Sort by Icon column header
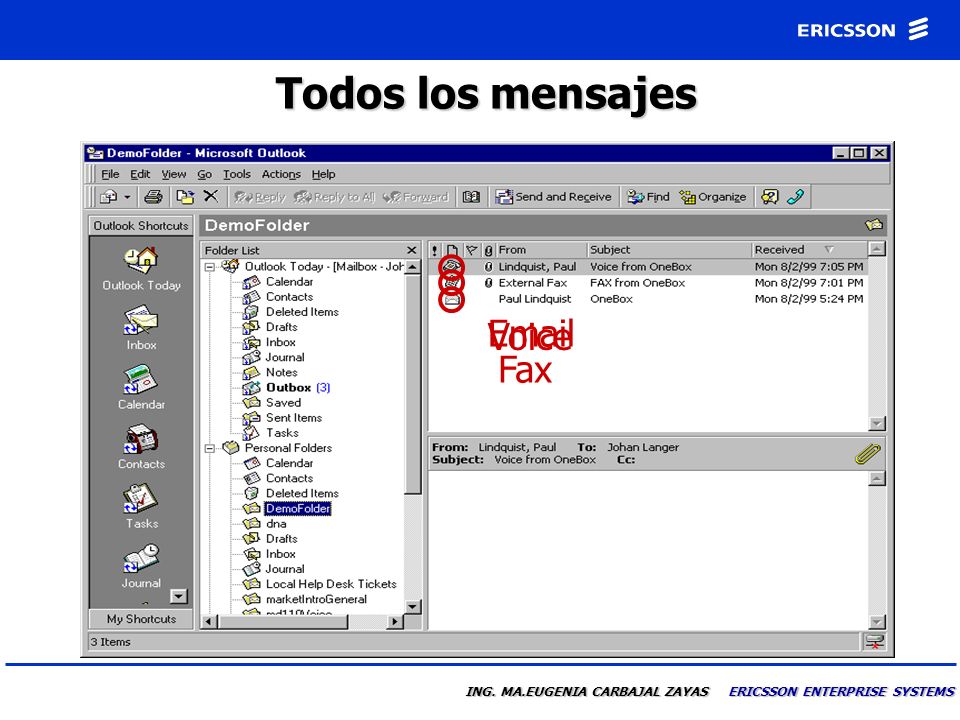This screenshot has width=960, height=720. click(x=452, y=250)
